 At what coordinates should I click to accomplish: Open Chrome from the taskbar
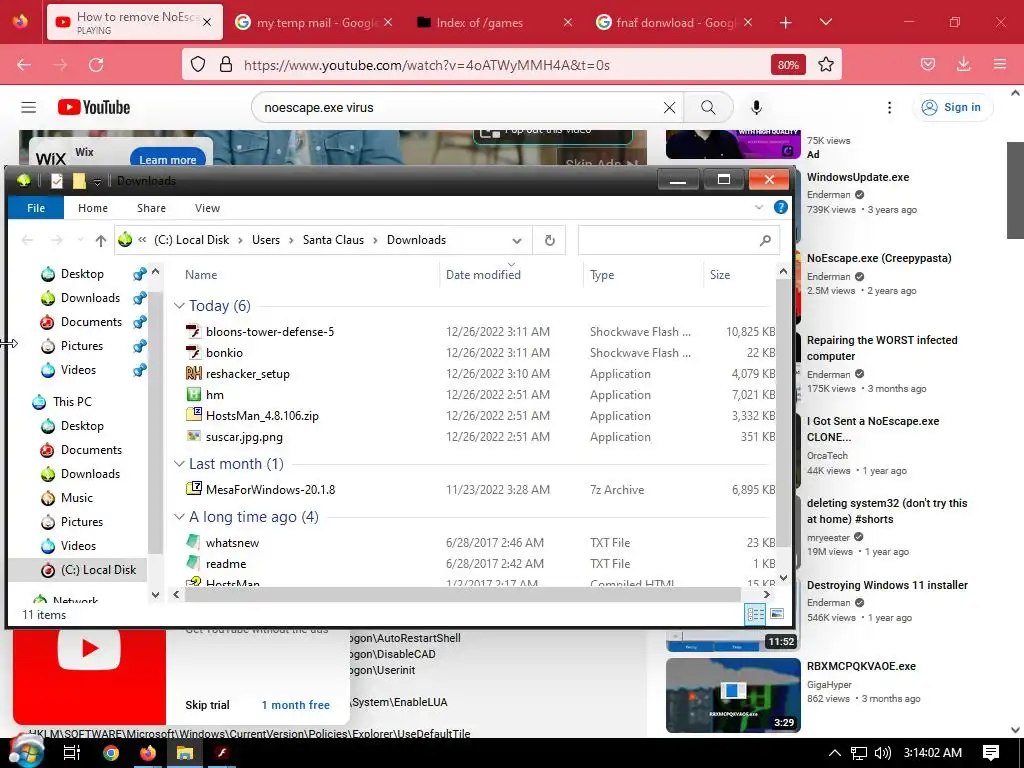click(x=111, y=753)
